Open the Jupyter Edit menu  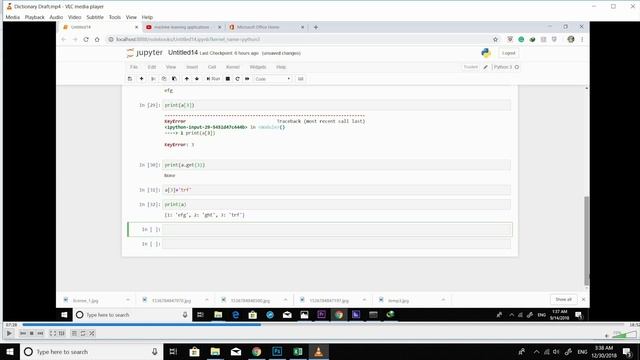click(151, 67)
